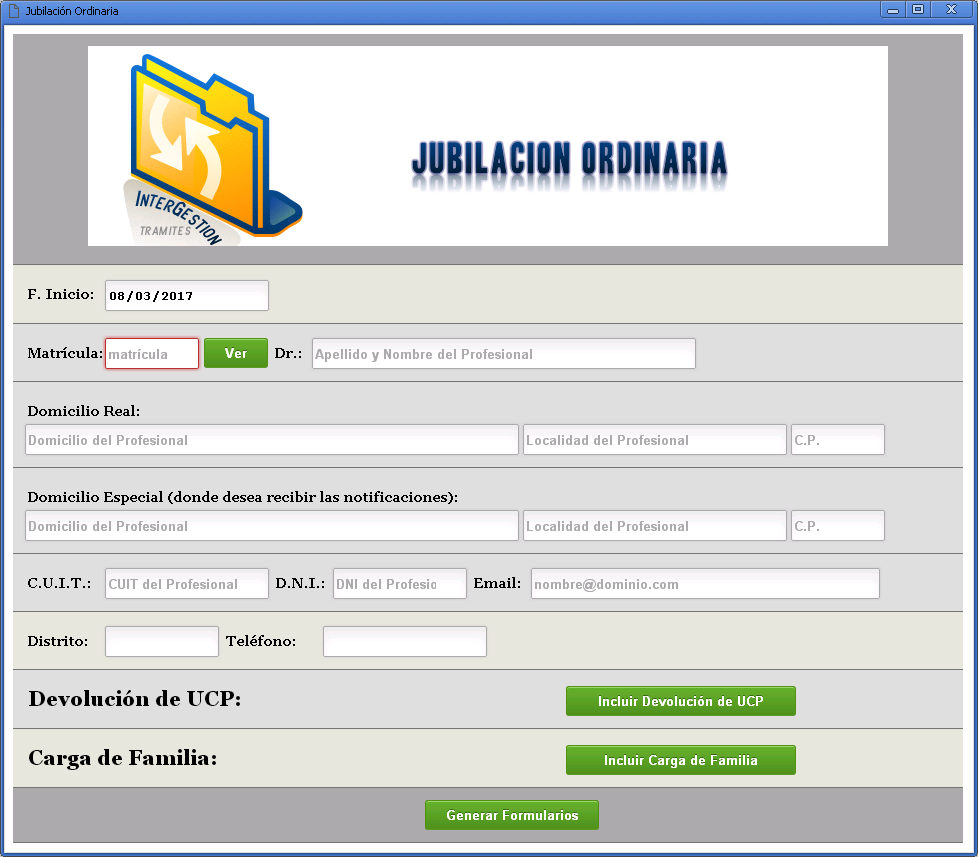Click the F. Inicio date field
This screenshot has height=857, width=978.
pyautogui.click(x=186, y=296)
